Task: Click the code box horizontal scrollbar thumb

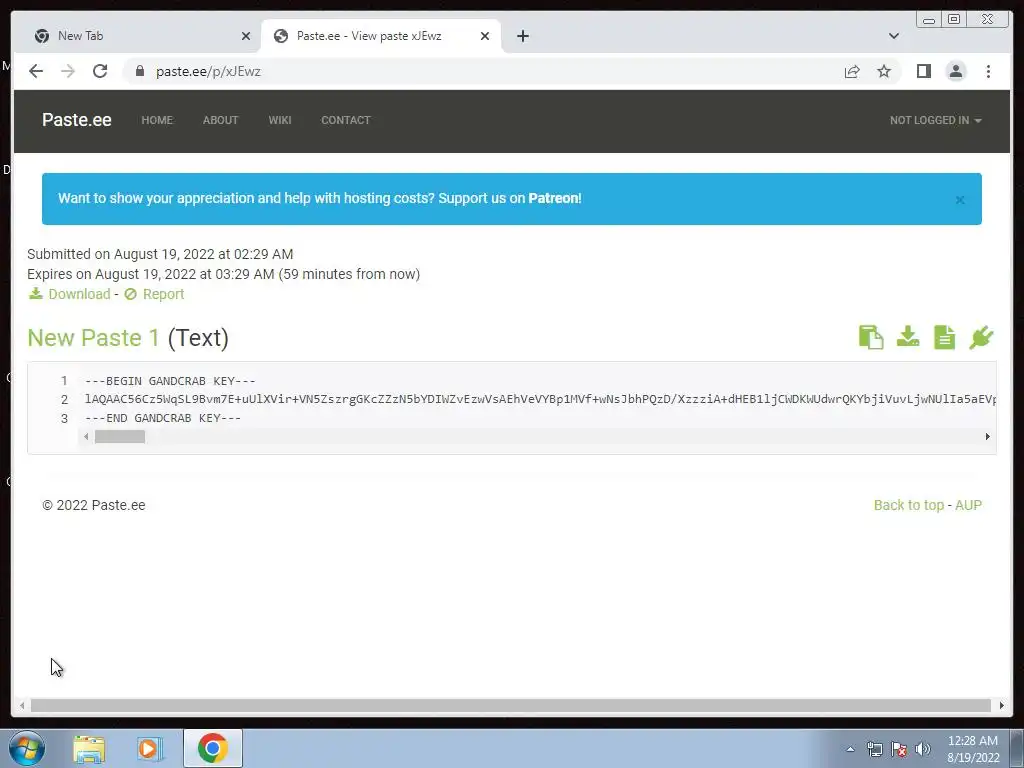Action: coord(120,436)
